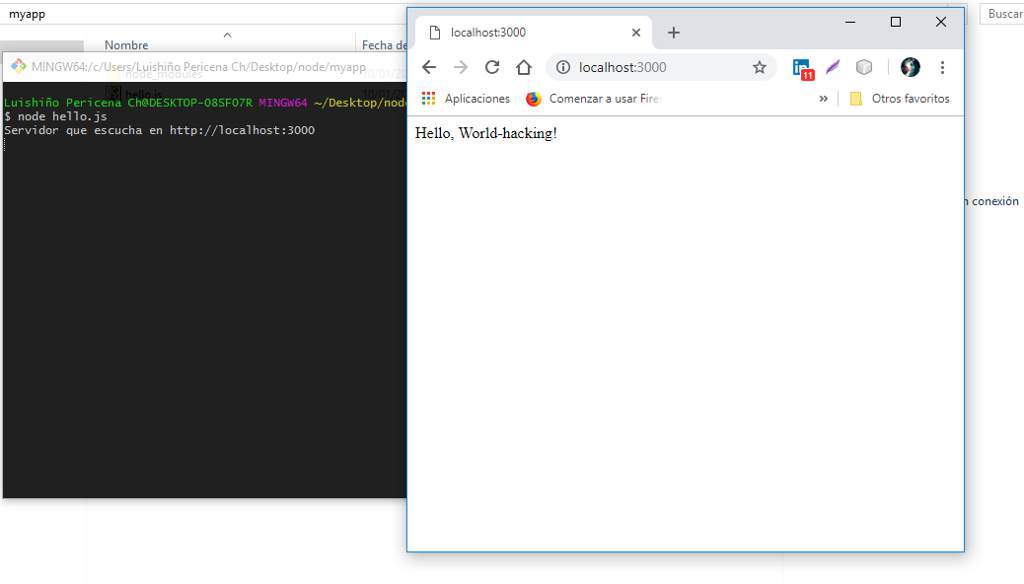Screen dimensions: 1024x584
Task: Click the grayed forward navigation arrow
Action: tap(460, 67)
